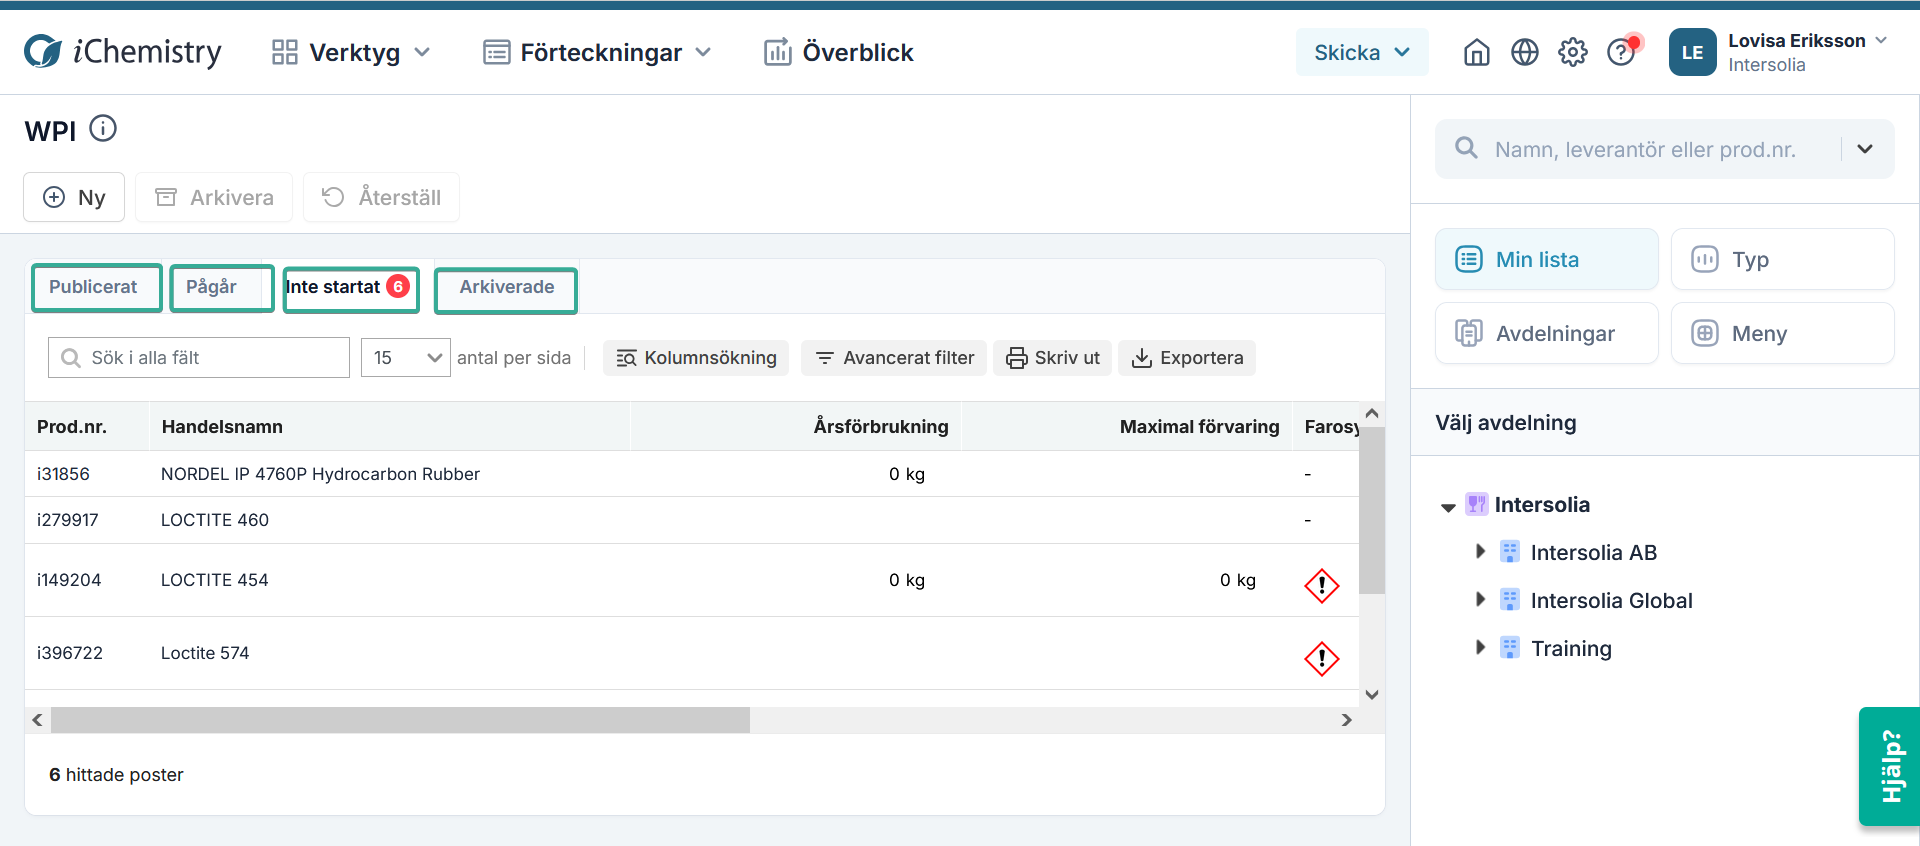
Task: Create a new WPI with Ny
Action: (74, 197)
